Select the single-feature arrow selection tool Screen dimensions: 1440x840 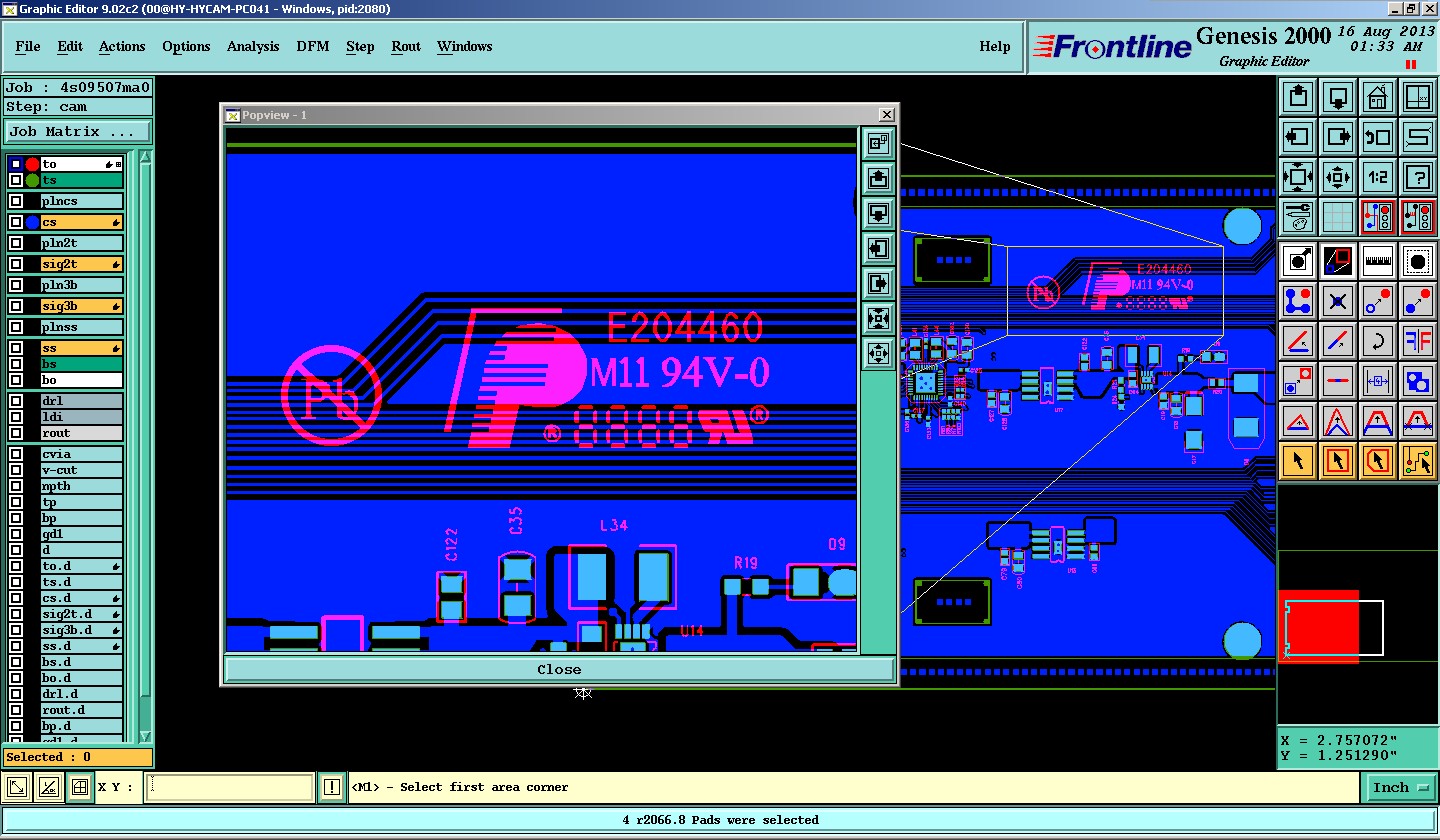tap(1298, 461)
